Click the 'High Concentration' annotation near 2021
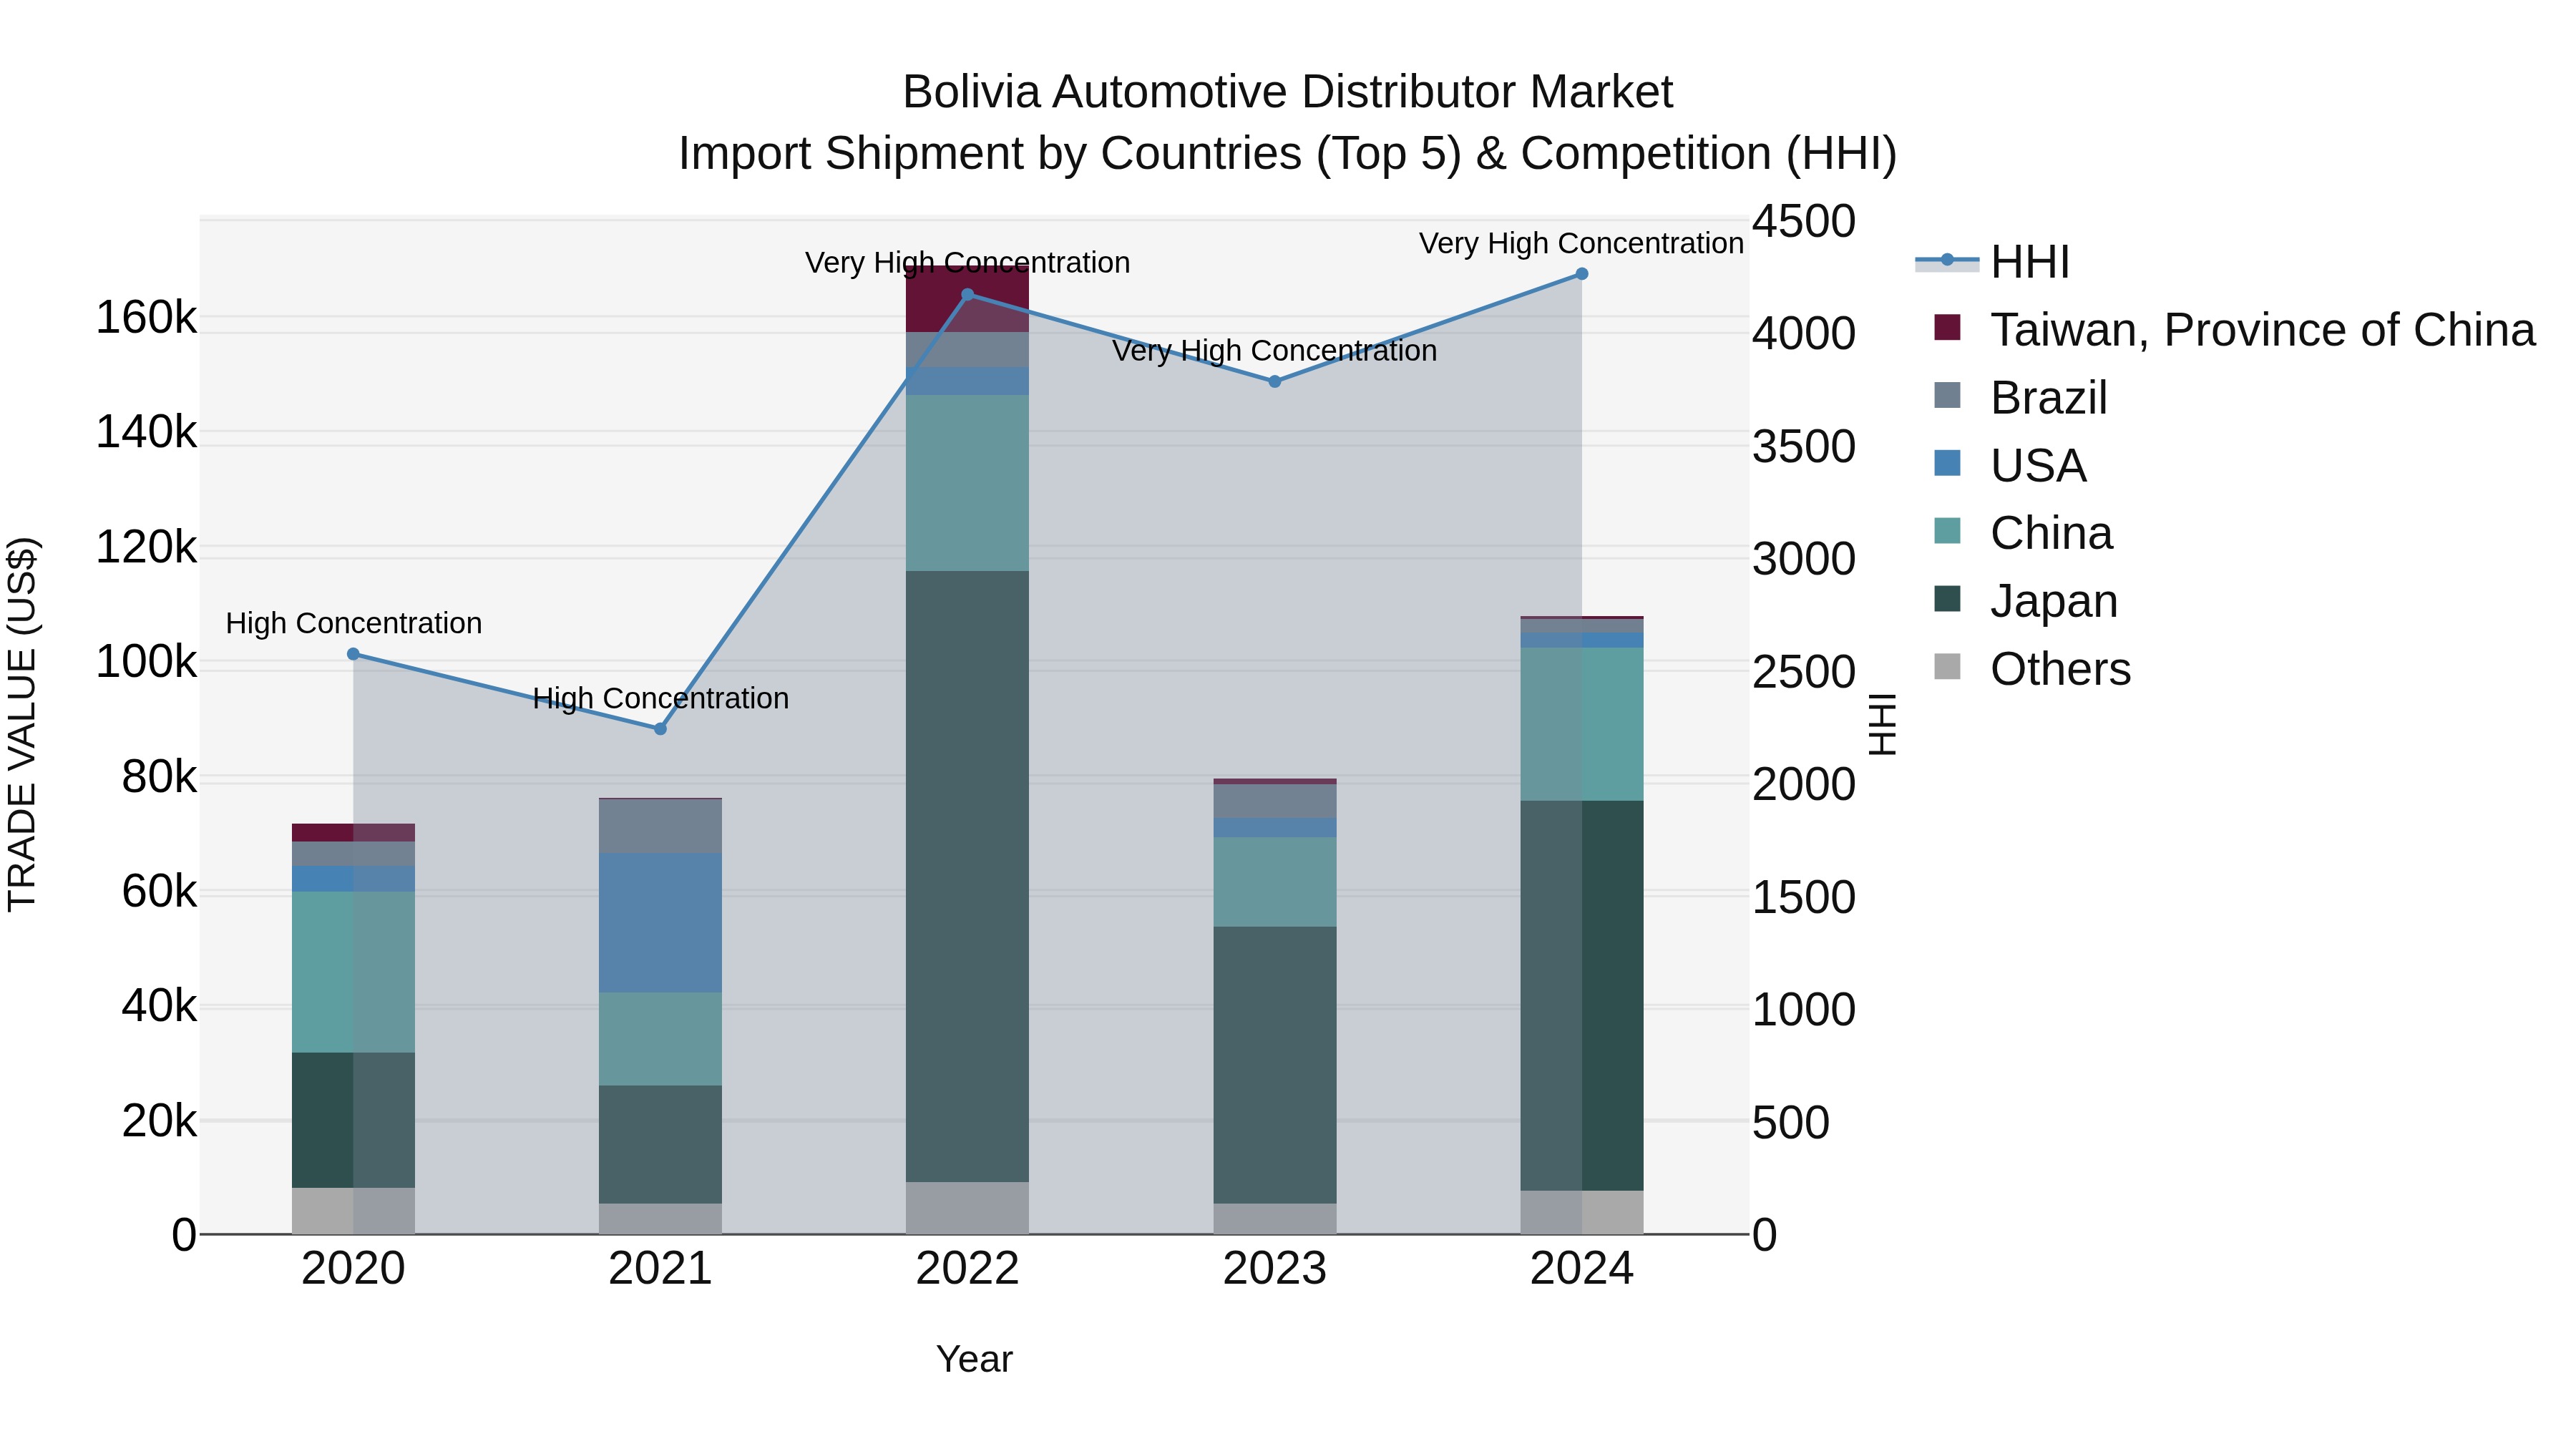Viewport: 2576px width, 1449px height. coord(660,698)
